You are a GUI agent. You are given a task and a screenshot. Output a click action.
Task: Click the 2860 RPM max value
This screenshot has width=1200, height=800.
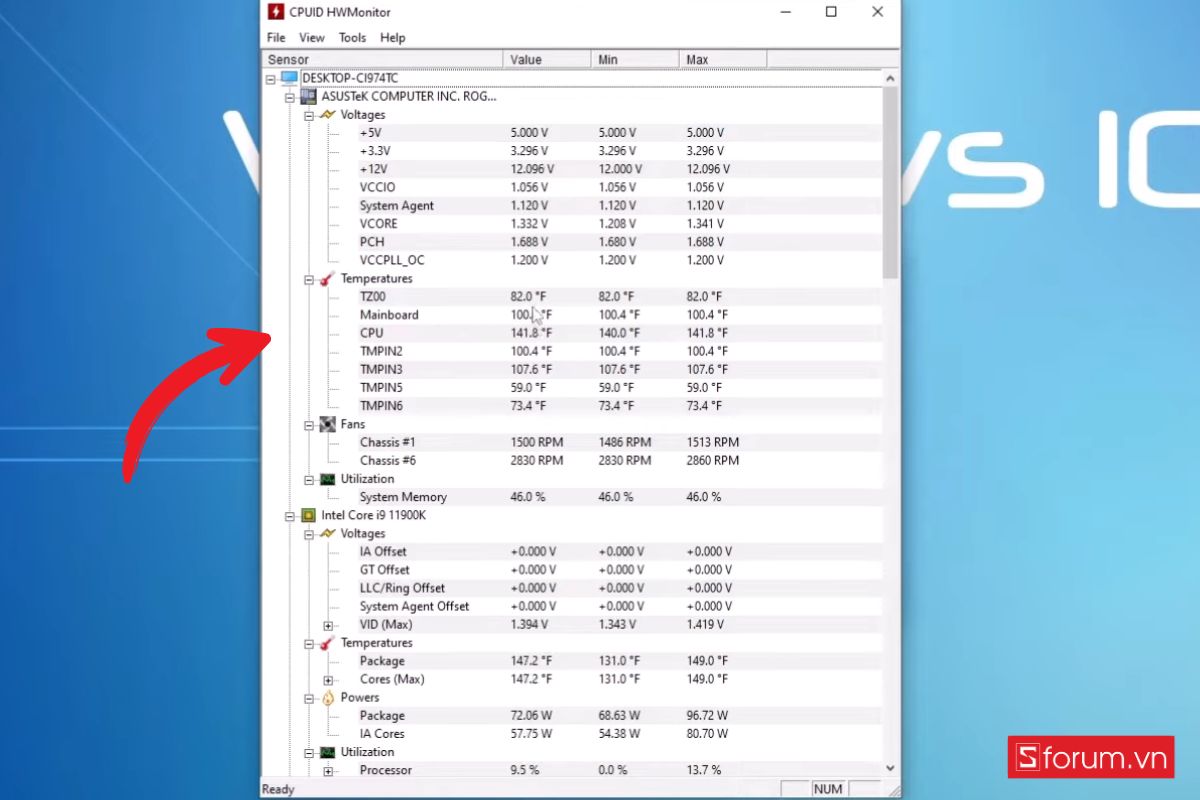713,461
